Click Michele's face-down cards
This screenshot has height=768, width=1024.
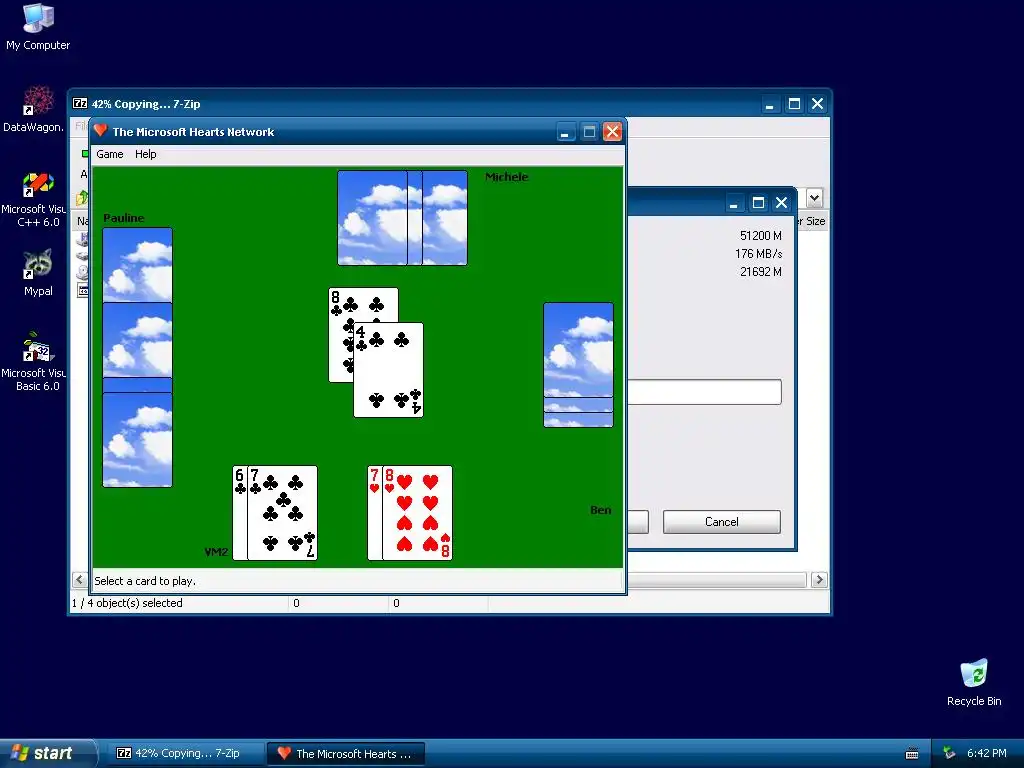click(x=402, y=218)
